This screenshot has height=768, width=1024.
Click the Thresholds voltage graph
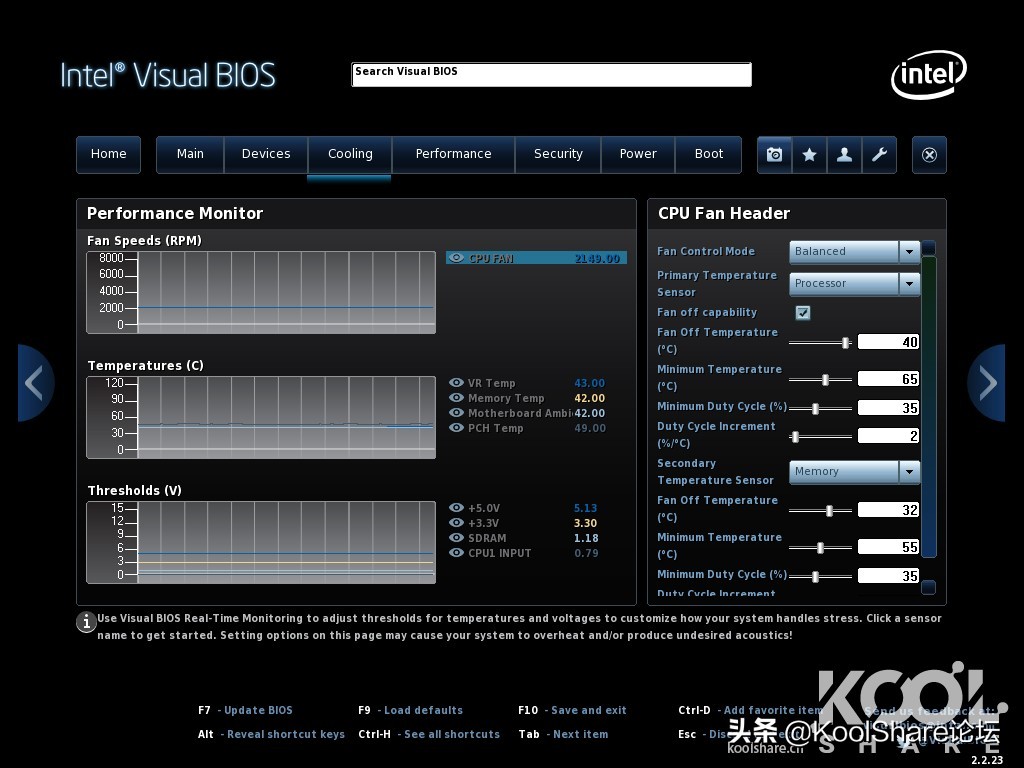click(x=261, y=542)
